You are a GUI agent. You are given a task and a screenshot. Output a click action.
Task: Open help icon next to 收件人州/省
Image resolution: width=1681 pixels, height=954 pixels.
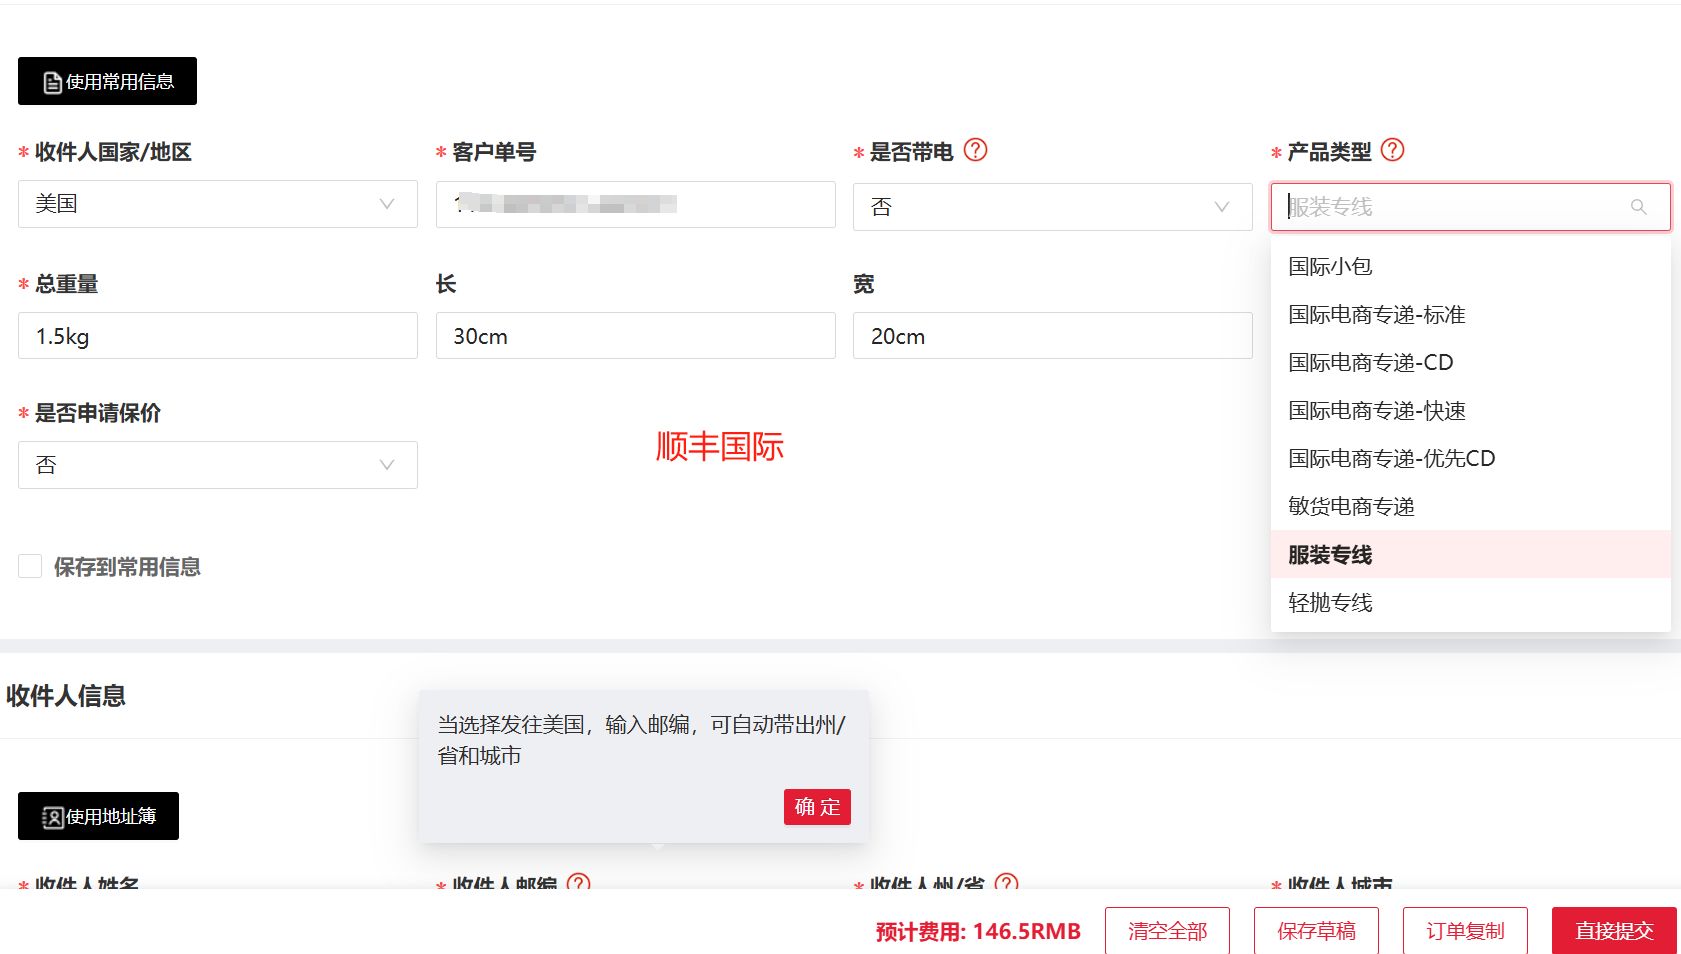point(1007,884)
